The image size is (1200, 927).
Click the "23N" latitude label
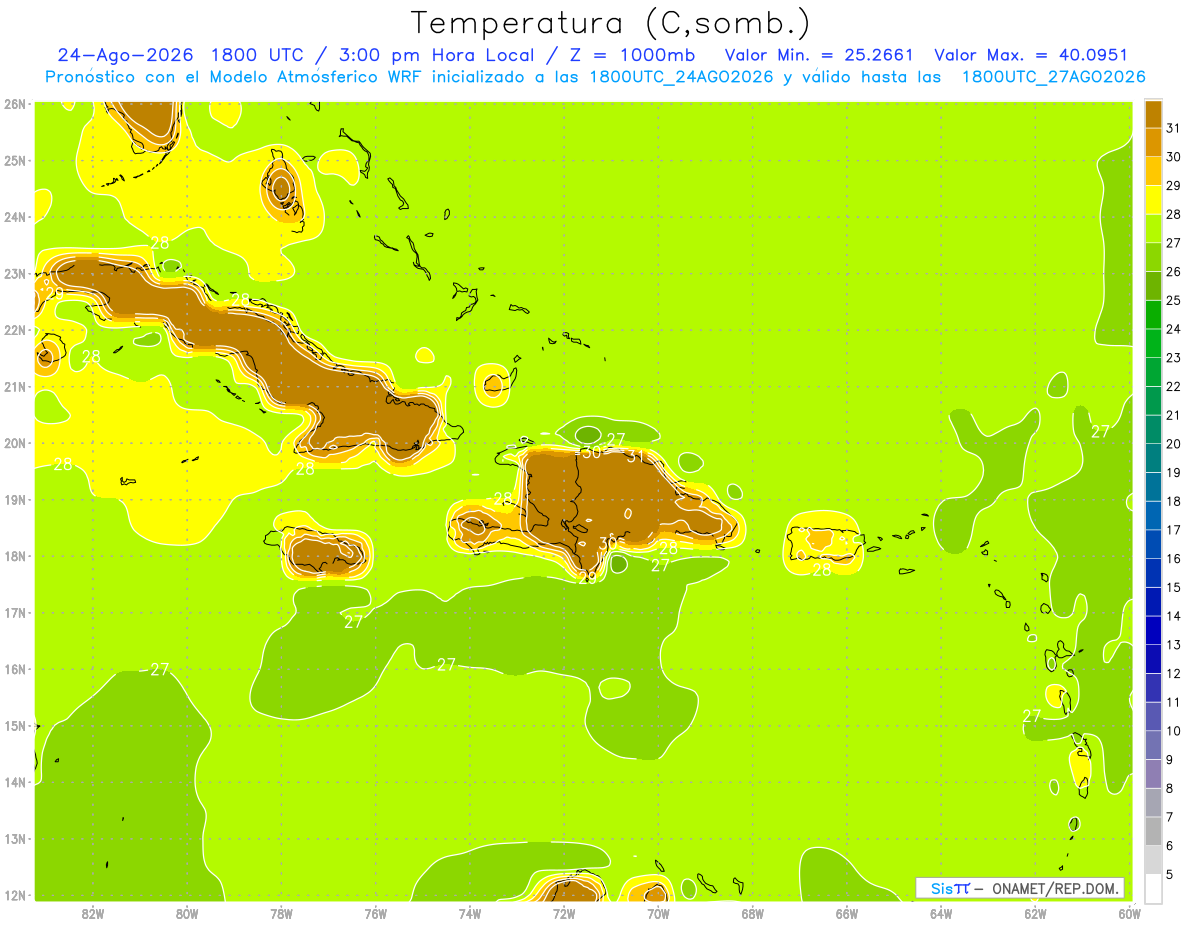(14, 273)
